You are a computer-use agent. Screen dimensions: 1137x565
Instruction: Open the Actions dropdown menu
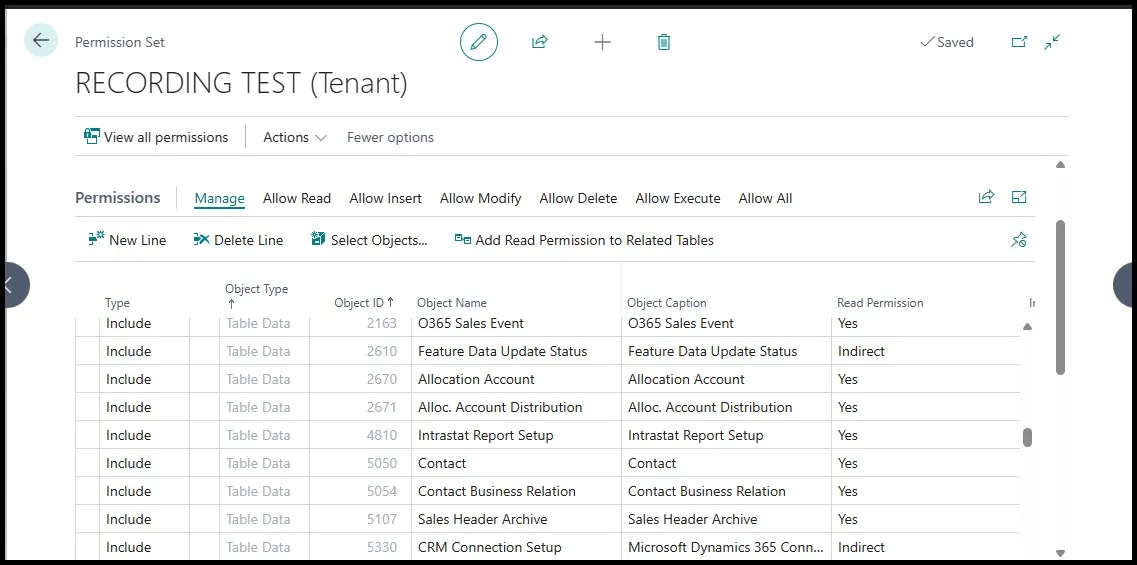click(294, 137)
